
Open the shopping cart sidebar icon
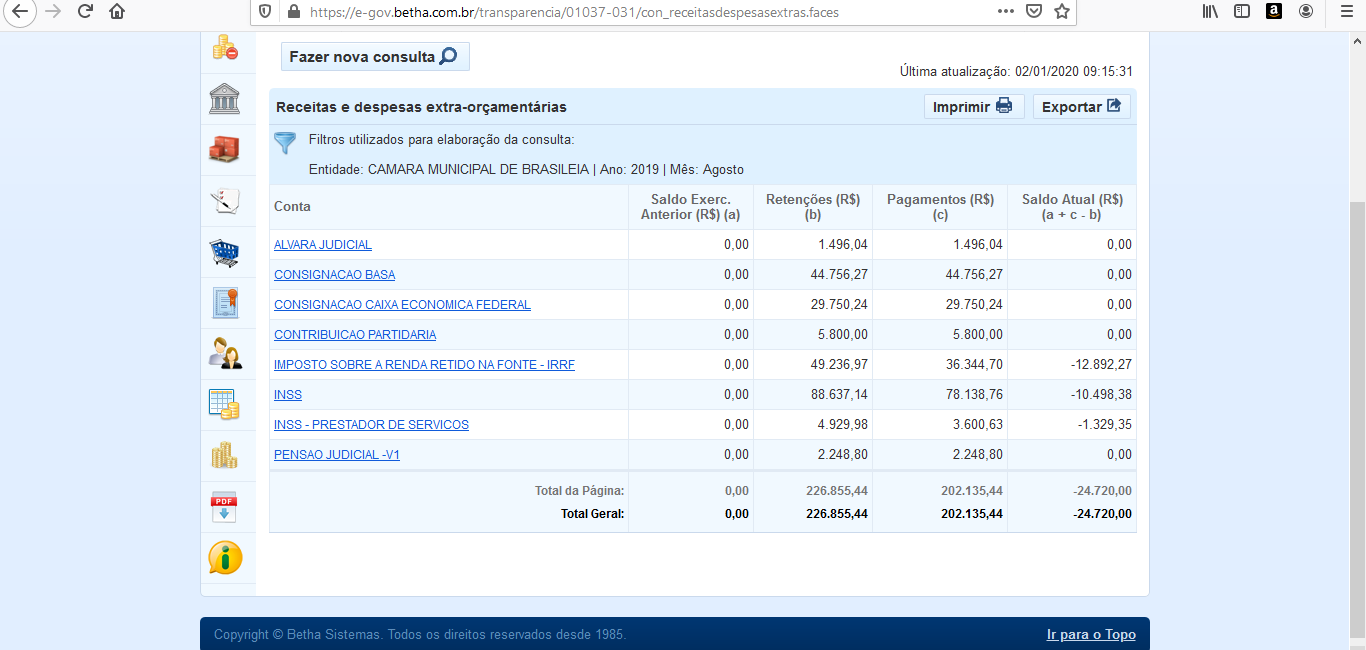point(225,252)
